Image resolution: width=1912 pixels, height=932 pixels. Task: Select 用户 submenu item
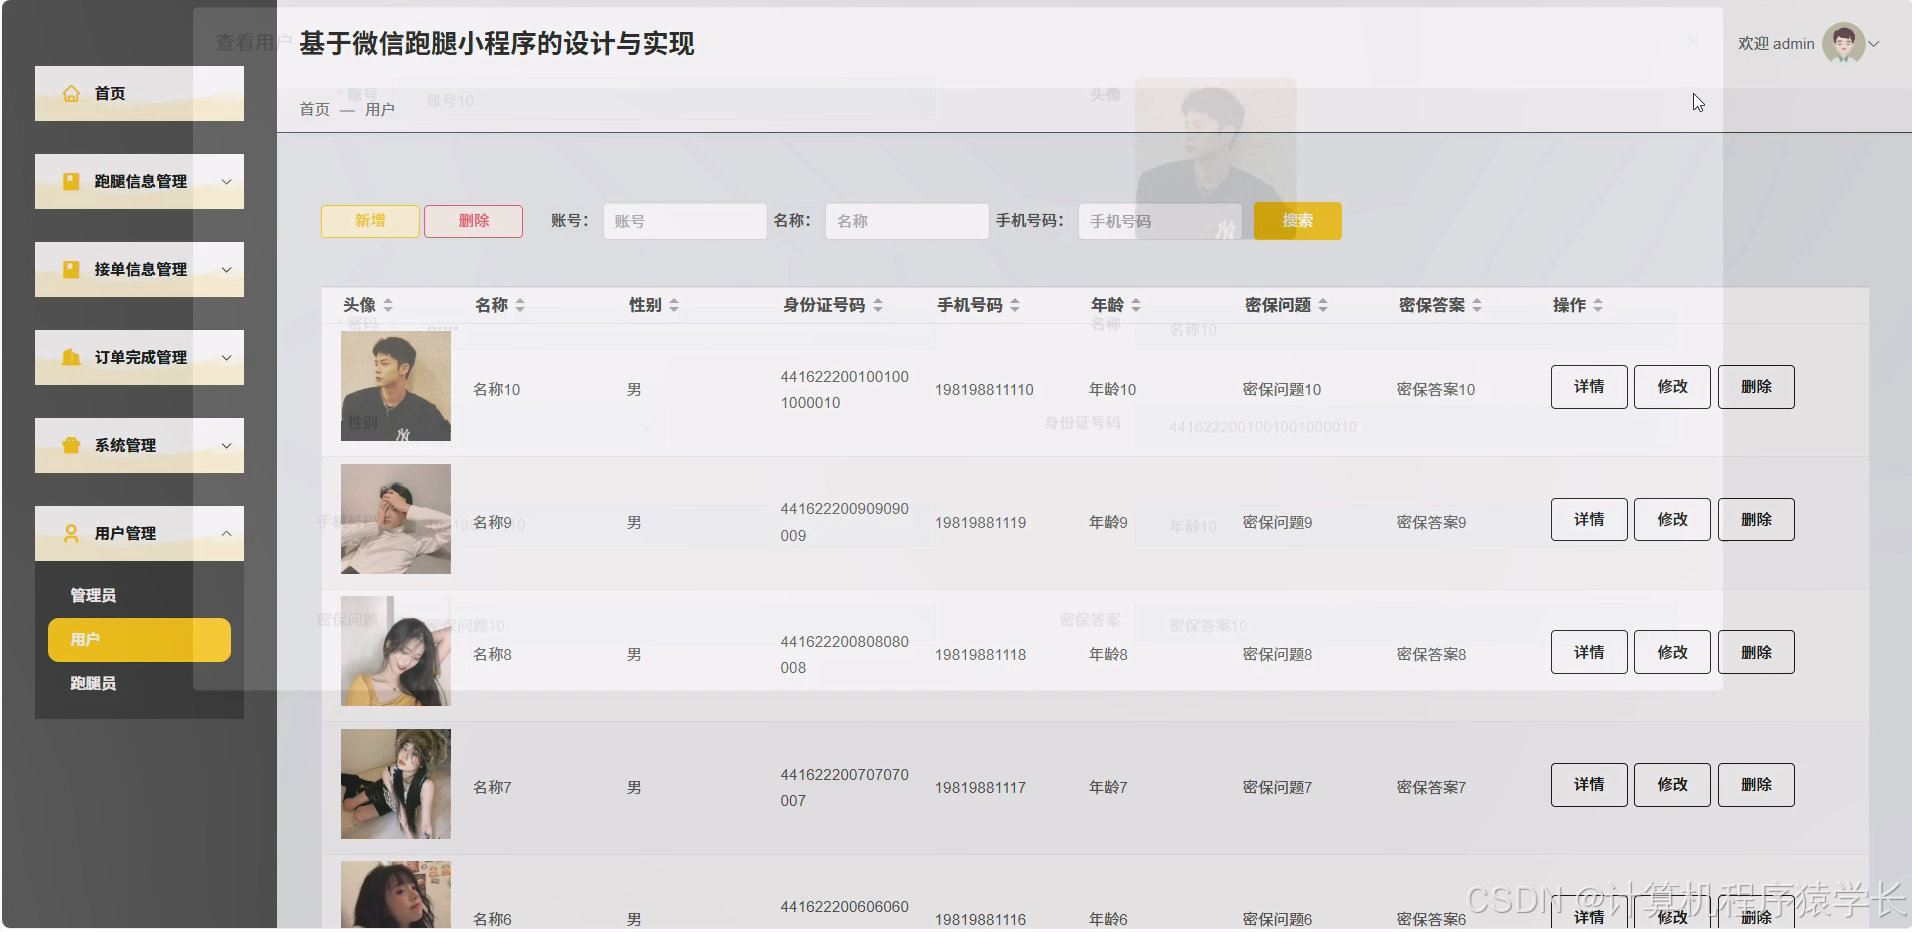coord(139,639)
